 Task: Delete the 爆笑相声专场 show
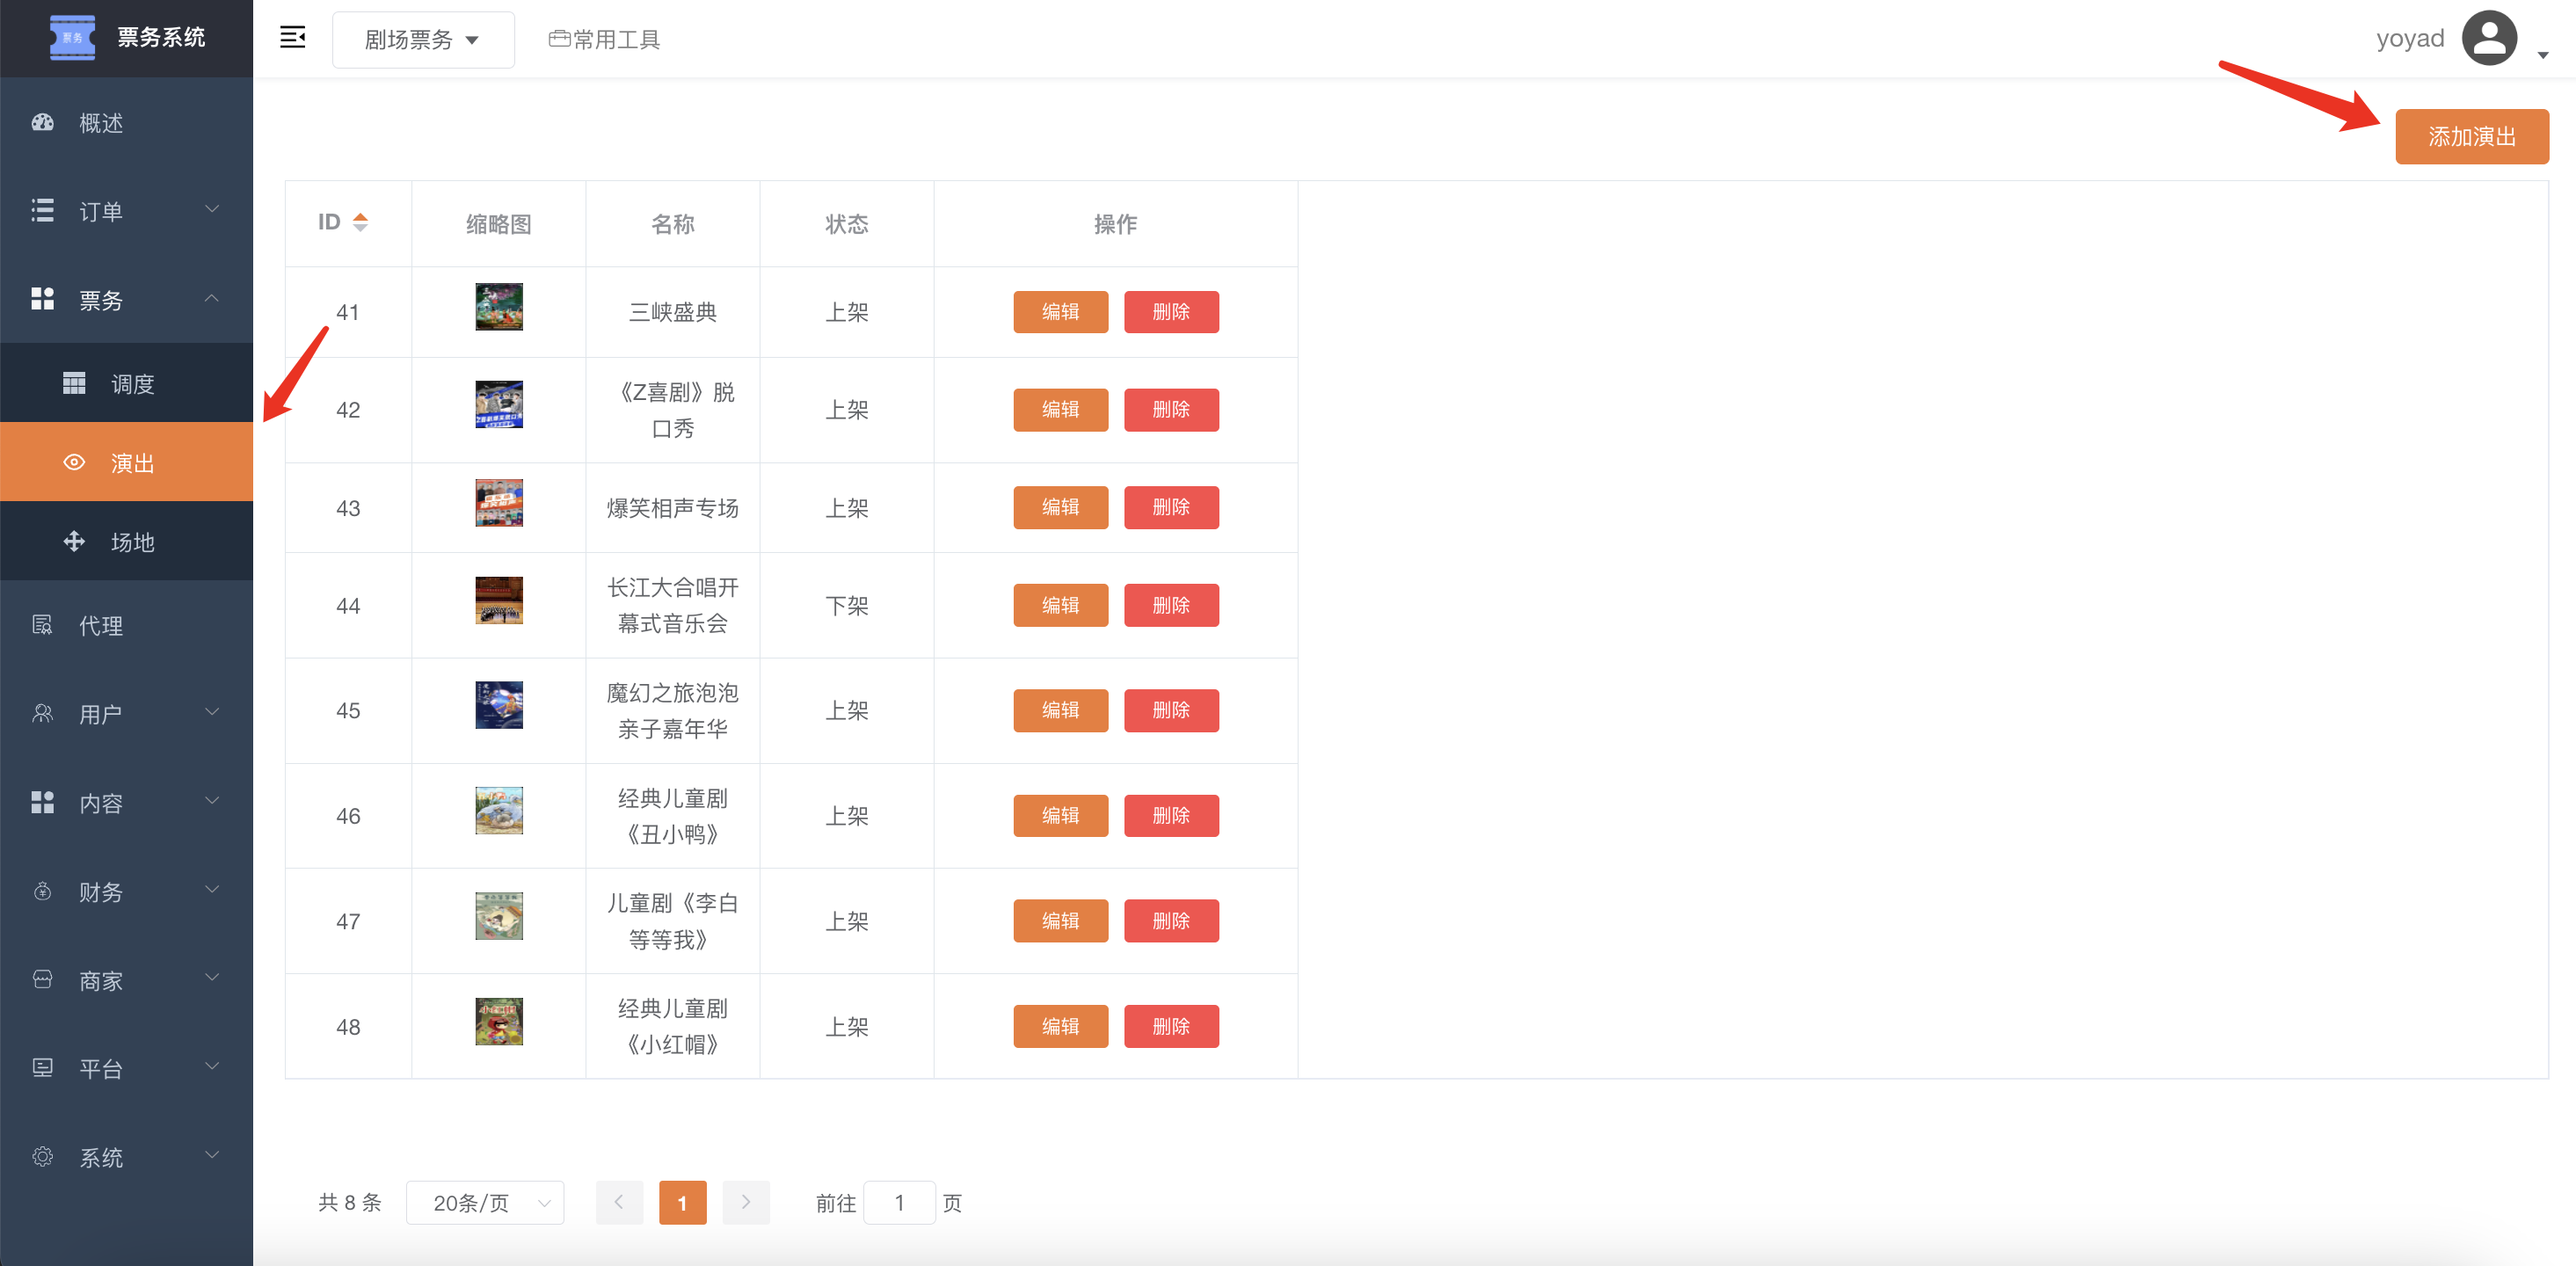(x=1171, y=508)
